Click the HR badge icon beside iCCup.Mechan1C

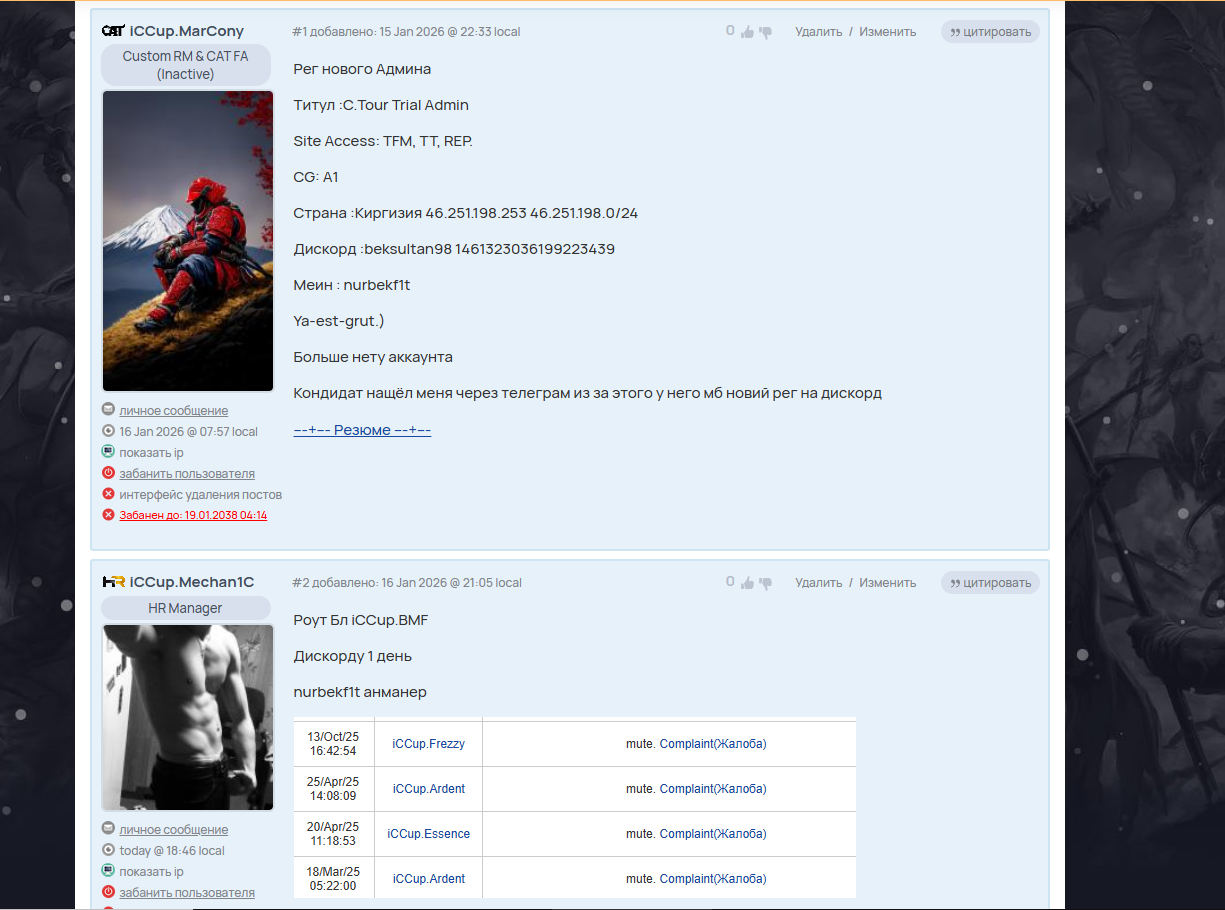tap(113, 582)
